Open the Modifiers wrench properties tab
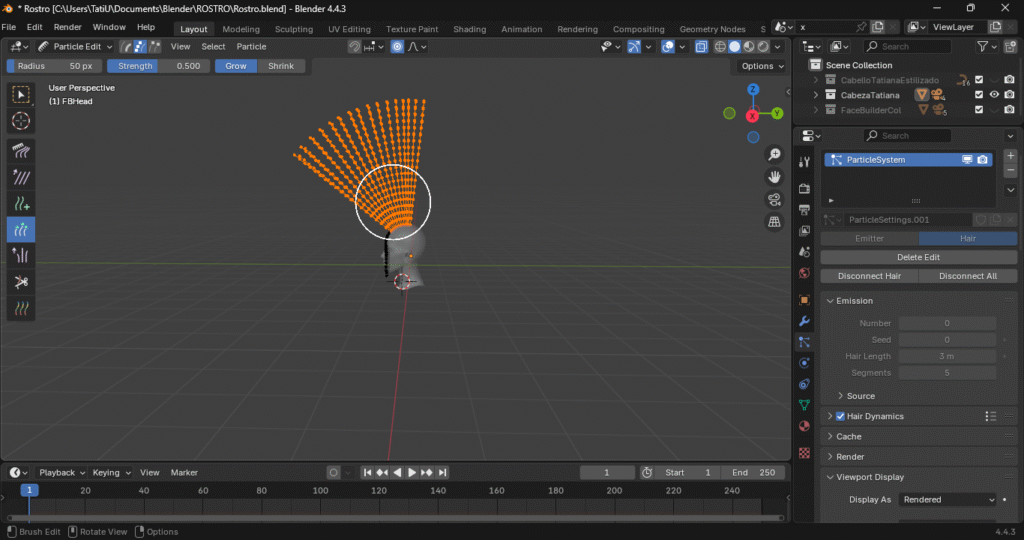This screenshot has height=540, width=1024. tap(804, 321)
